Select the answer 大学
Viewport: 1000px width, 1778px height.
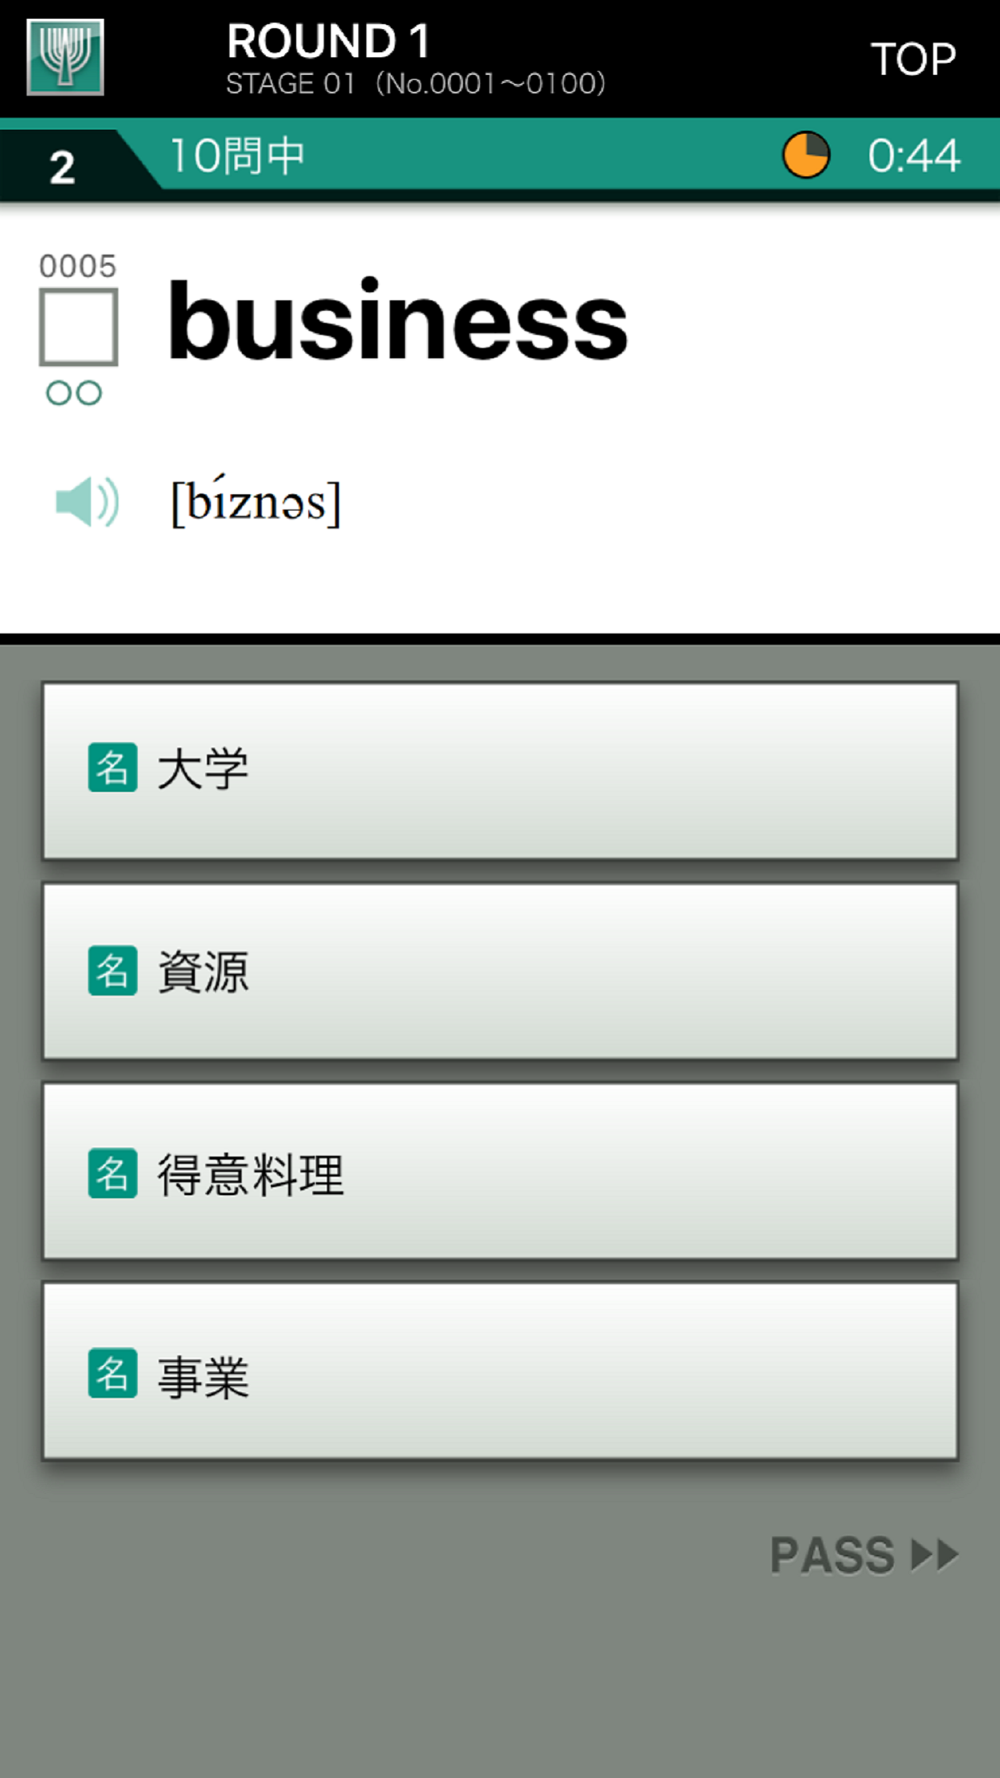click(x=500, y=771)
